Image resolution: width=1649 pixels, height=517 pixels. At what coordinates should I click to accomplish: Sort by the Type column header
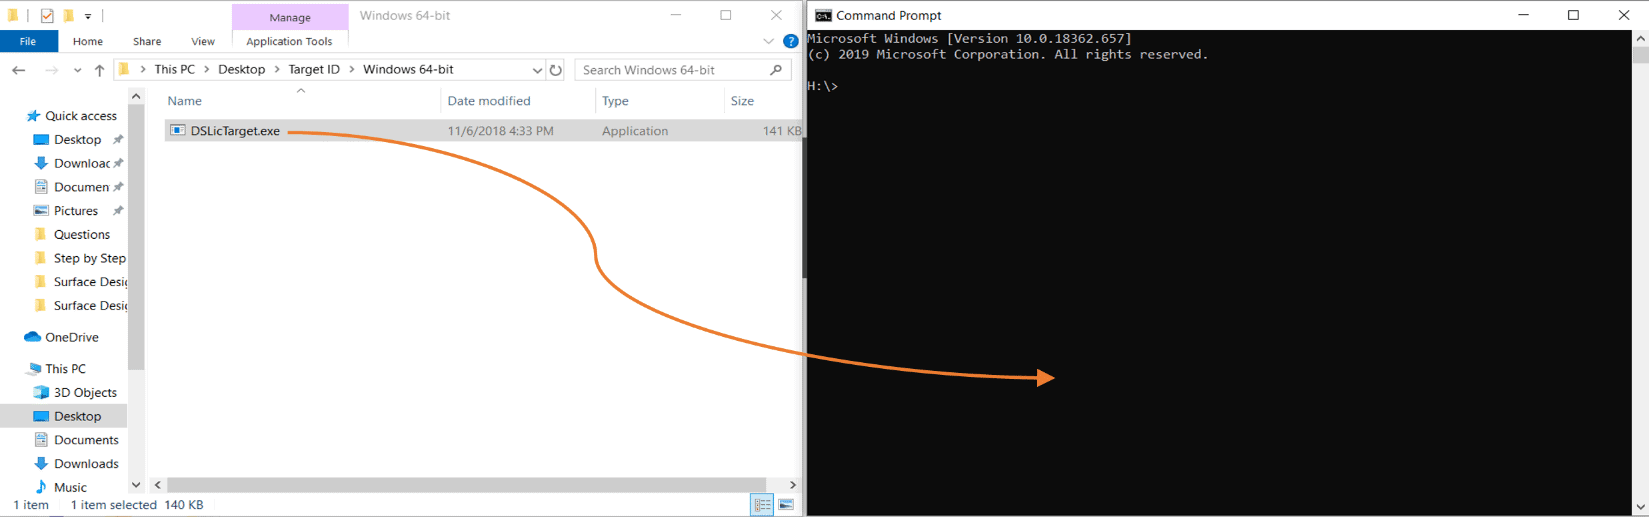pos(615,101)
